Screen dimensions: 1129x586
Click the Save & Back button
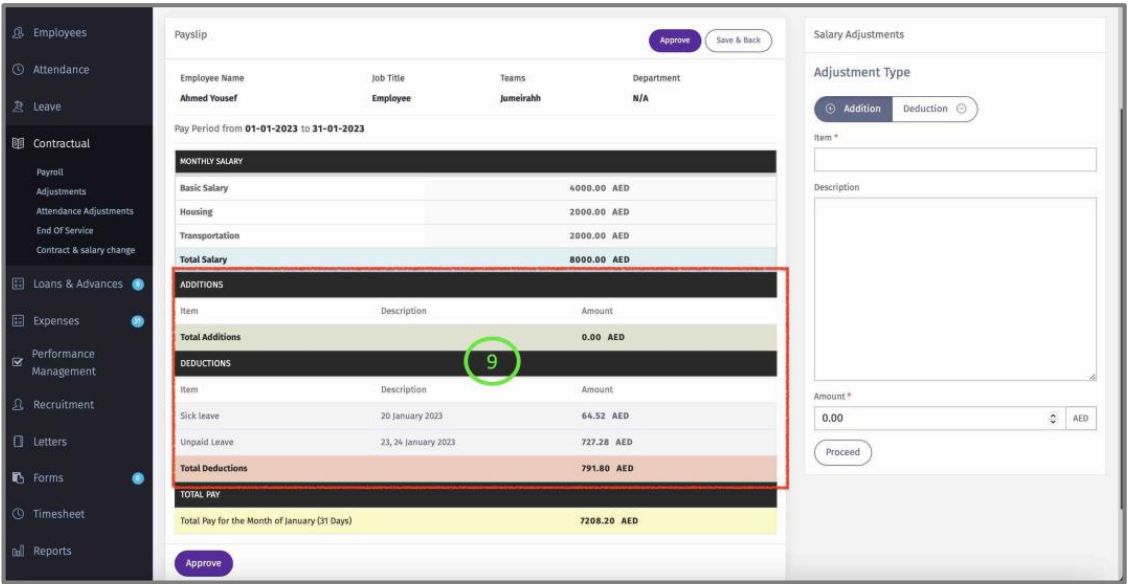pos(738,40)
